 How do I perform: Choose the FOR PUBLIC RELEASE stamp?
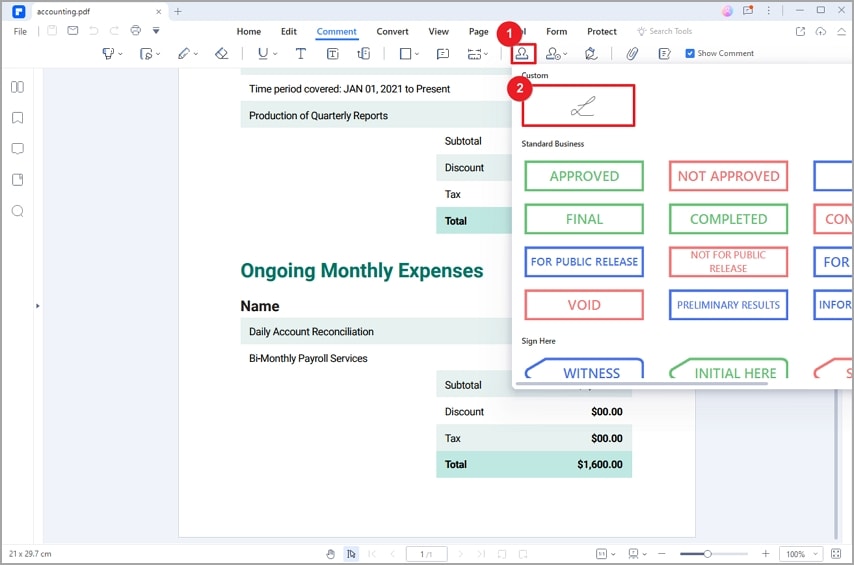click(x=584, y=262)
